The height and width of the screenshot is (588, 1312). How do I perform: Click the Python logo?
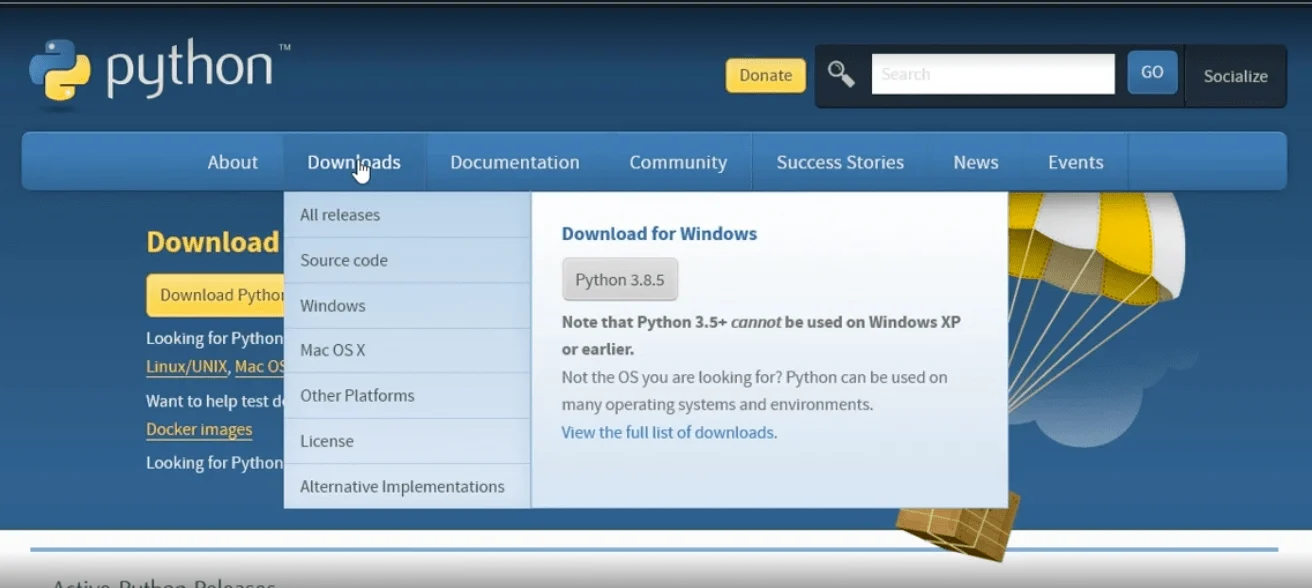[x=160, y=72]
